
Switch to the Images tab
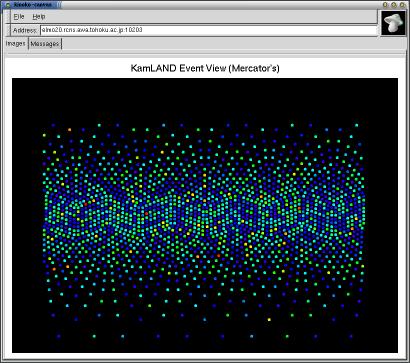click(16, 44)
